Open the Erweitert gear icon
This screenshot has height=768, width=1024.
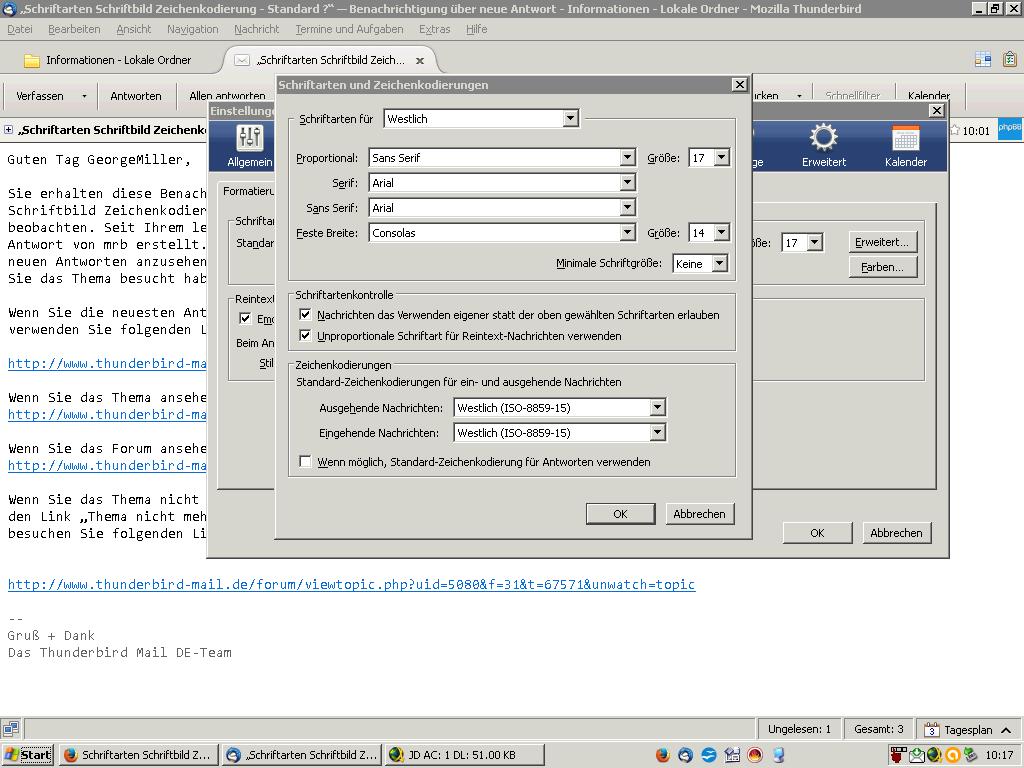[x=823, y=145]
